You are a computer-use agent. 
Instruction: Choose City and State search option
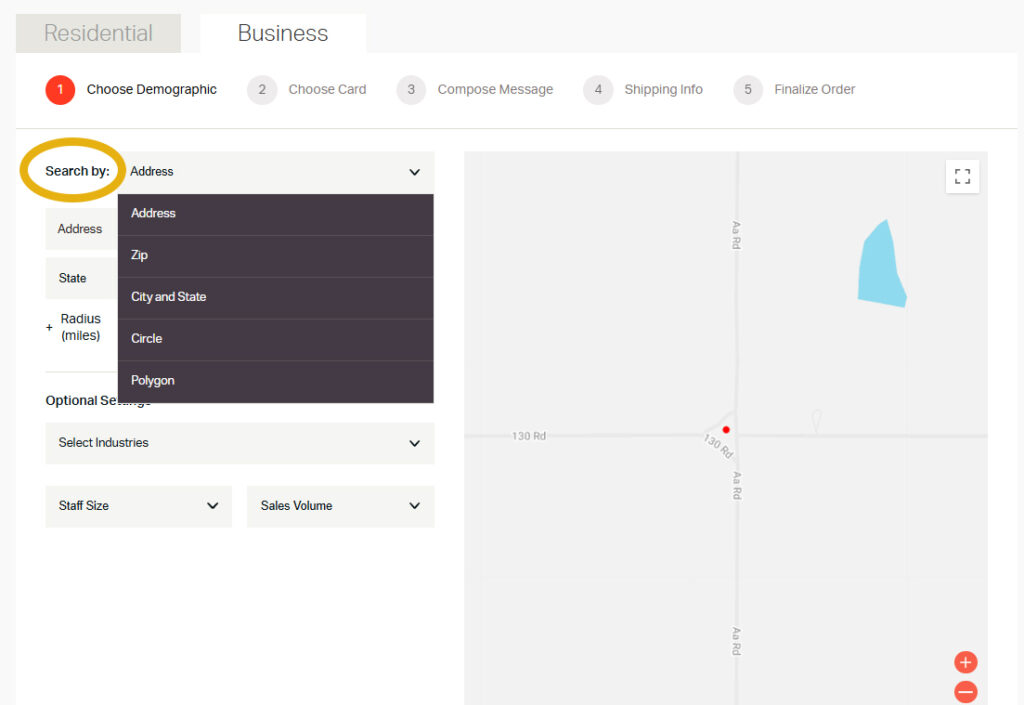click(276, 298)
